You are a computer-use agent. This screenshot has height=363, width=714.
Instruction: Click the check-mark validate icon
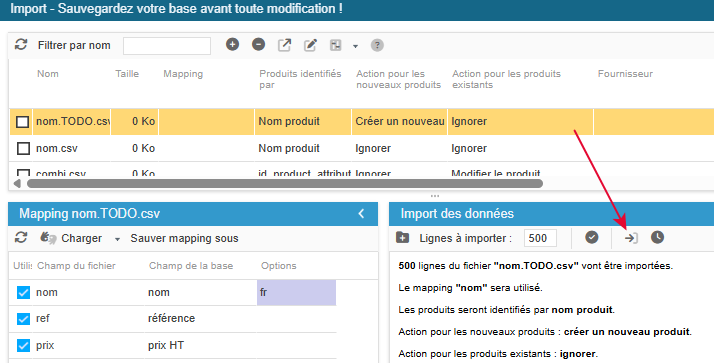pos(592,237)
